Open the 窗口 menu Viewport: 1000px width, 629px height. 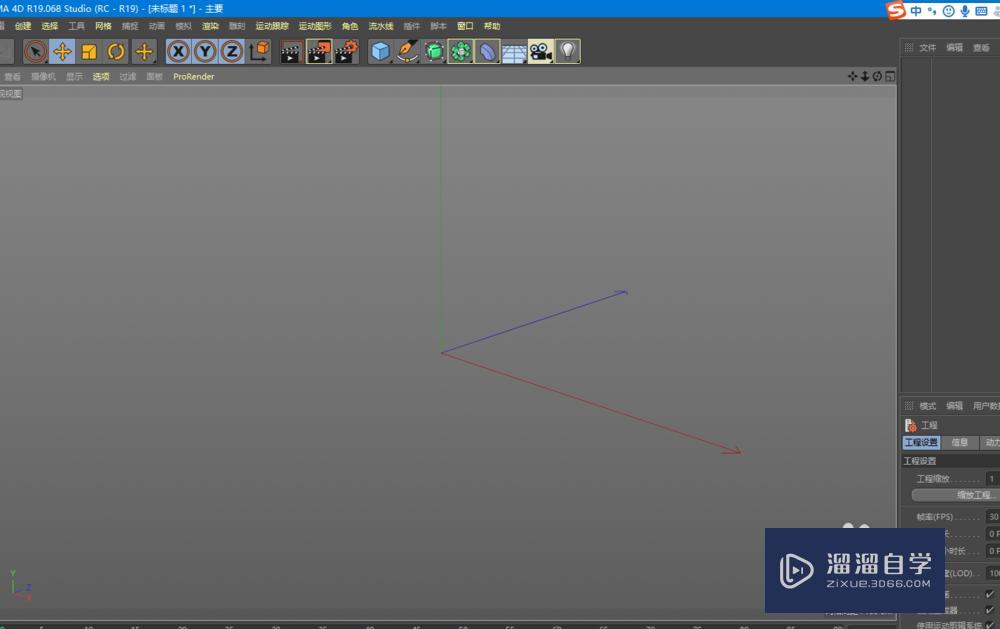point(466,26)
